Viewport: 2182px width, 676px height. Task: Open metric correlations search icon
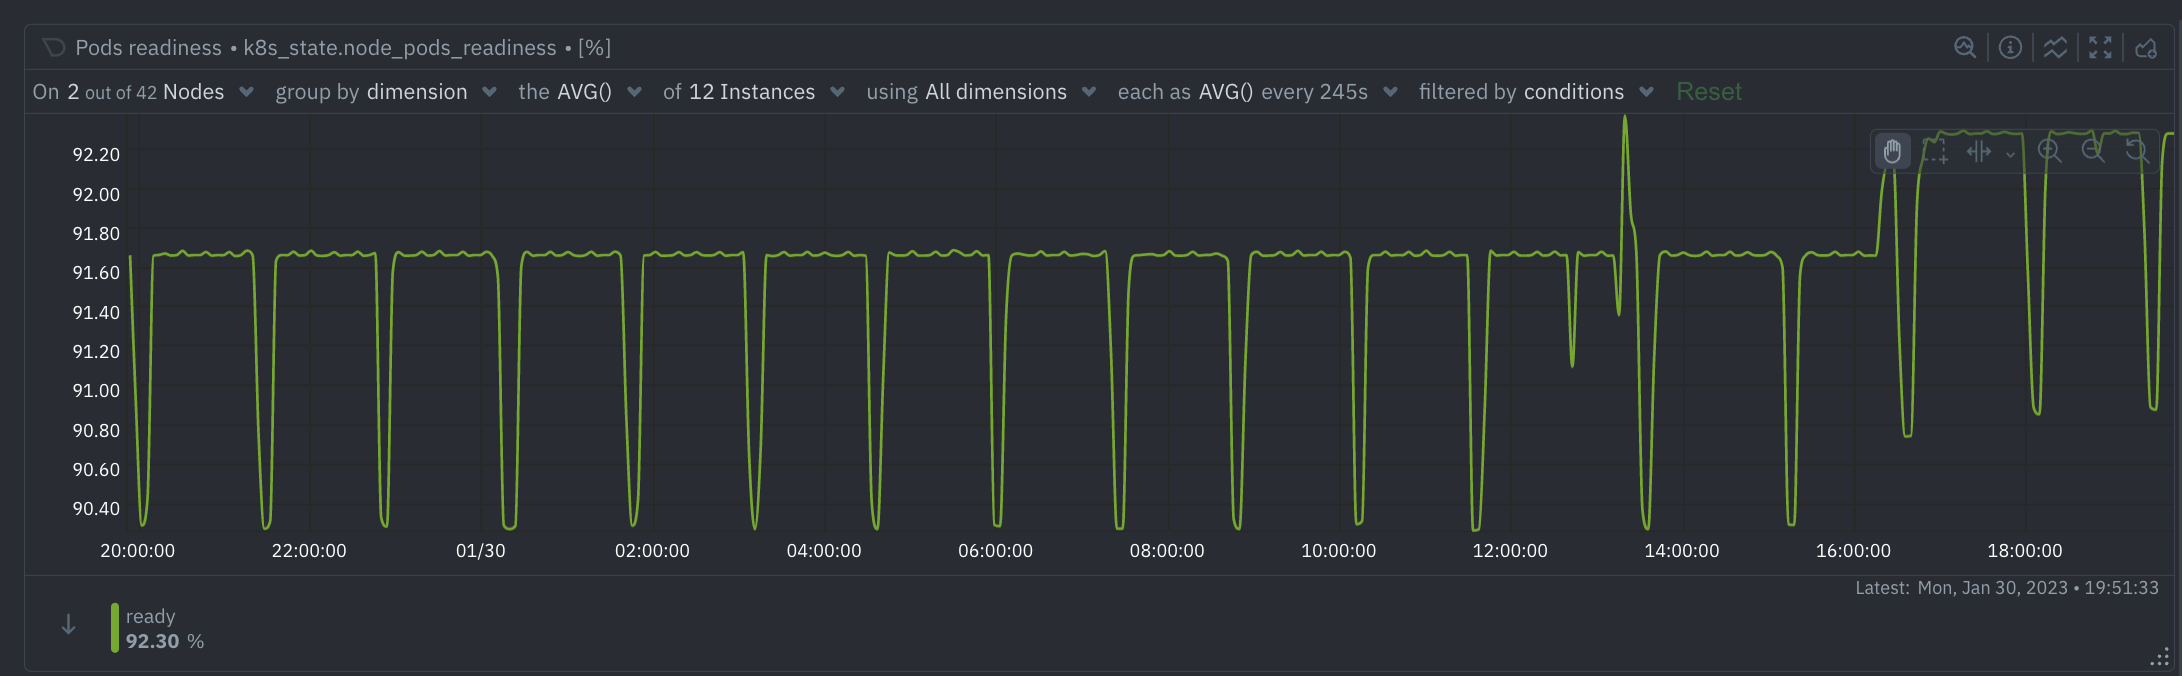click(x=1965, y=47)
